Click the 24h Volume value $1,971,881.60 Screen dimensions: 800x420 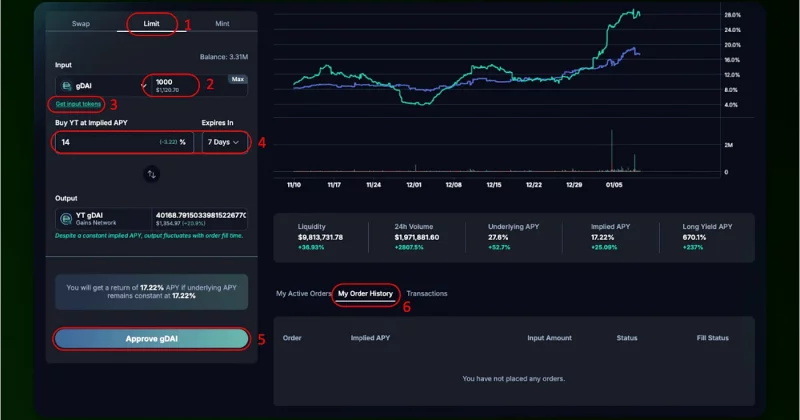coord(417,237)
